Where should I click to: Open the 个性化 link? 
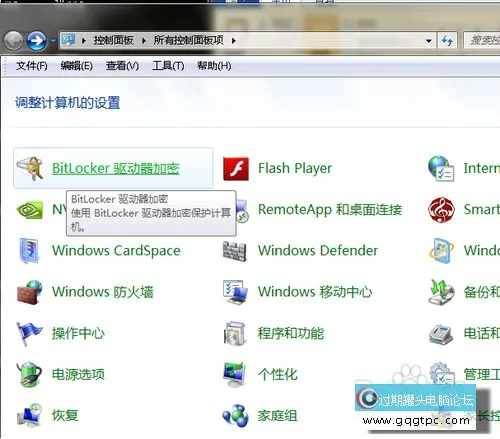(x=278, y=375)
